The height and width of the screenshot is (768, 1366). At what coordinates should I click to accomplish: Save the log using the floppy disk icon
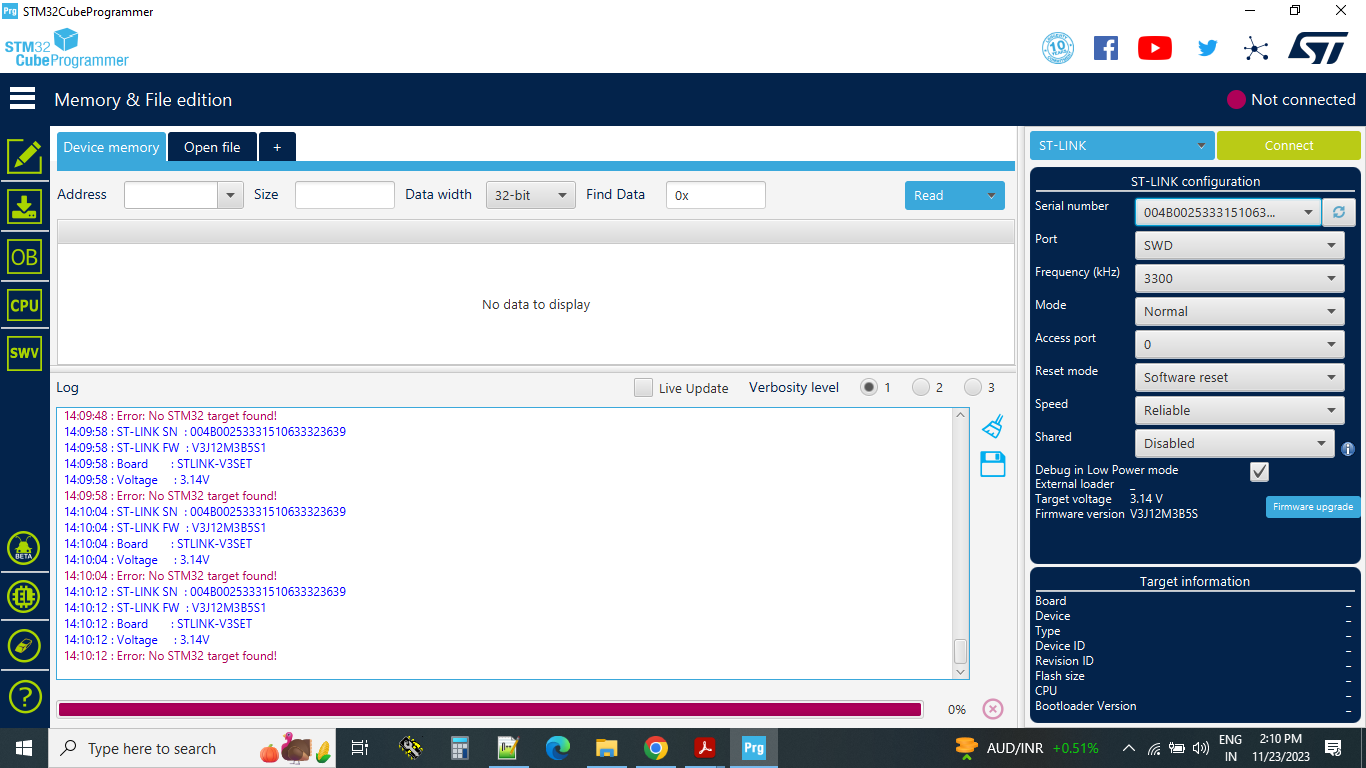tap(992, 464)
